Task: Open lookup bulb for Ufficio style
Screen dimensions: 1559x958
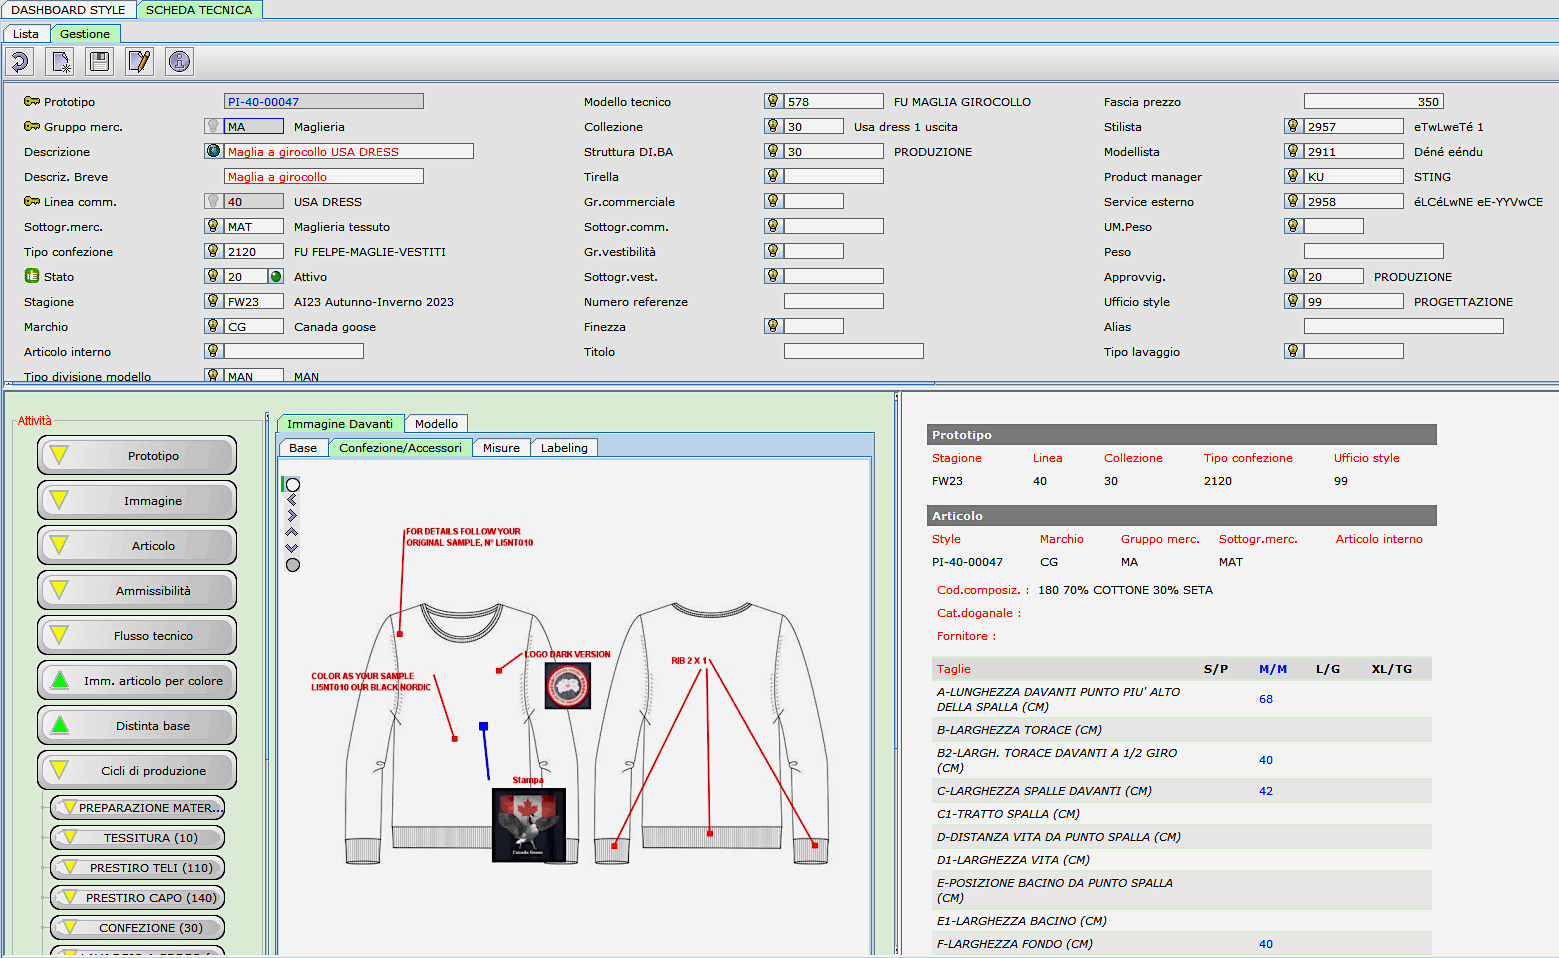Action: pyautogui.click(x=1293, y=301)
